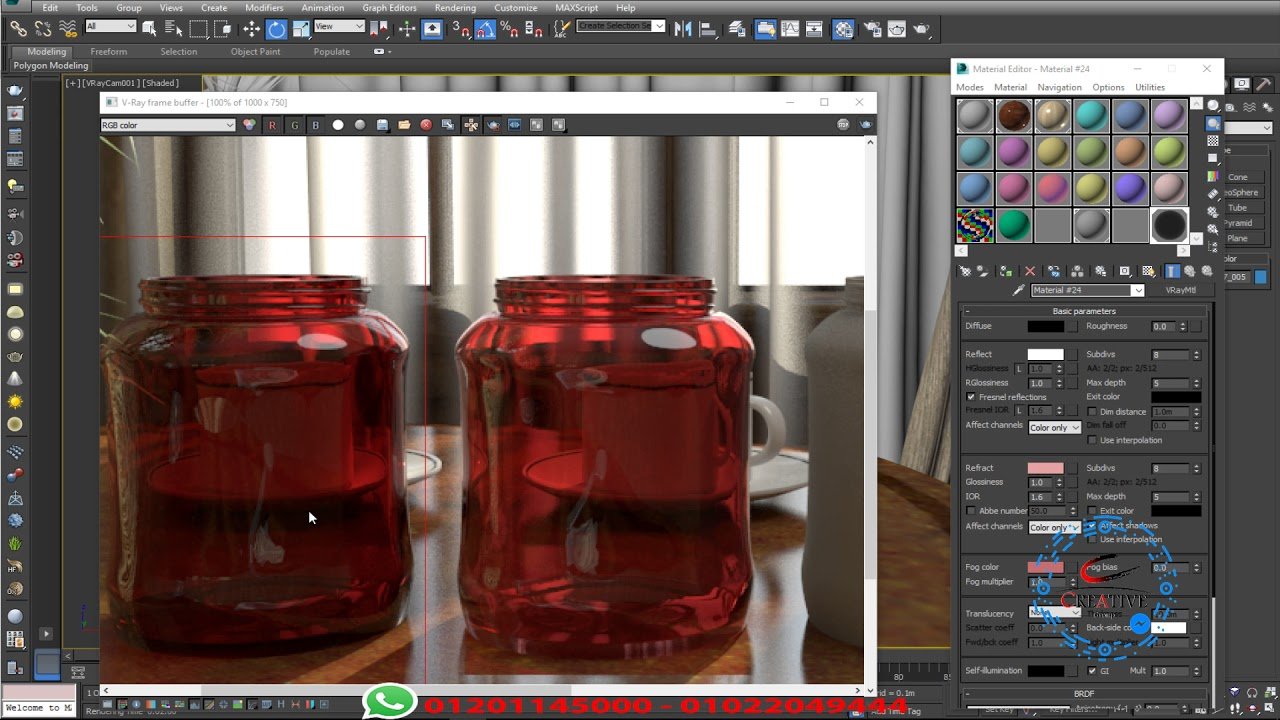Enable the Abbe number checkbox

(x=971, y=511)
